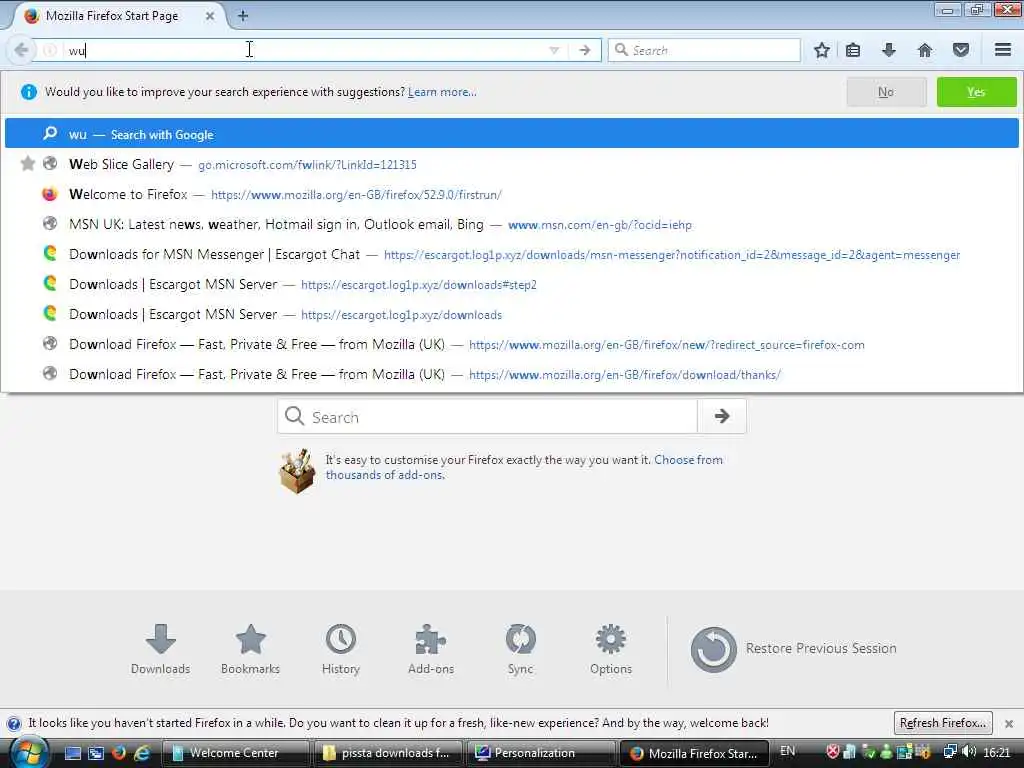Click the Switch between windows quick launch icon
Image resolution: width=1024 pixels, height=768 pixels.
point(96,753)
